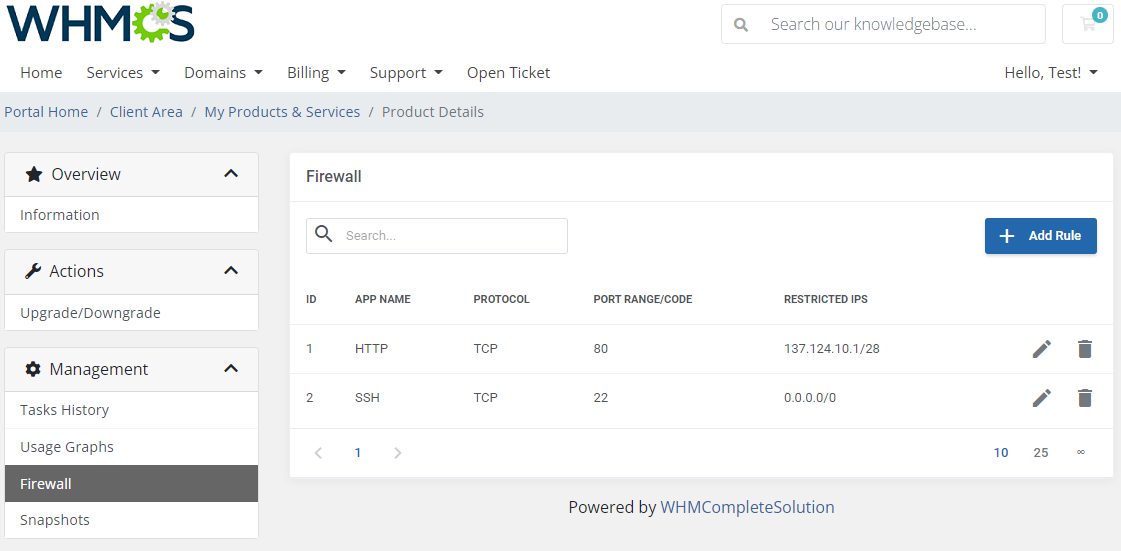Click the Actions wrench icon
Screen dimensions: 1121x551
[x=33, y=271]
